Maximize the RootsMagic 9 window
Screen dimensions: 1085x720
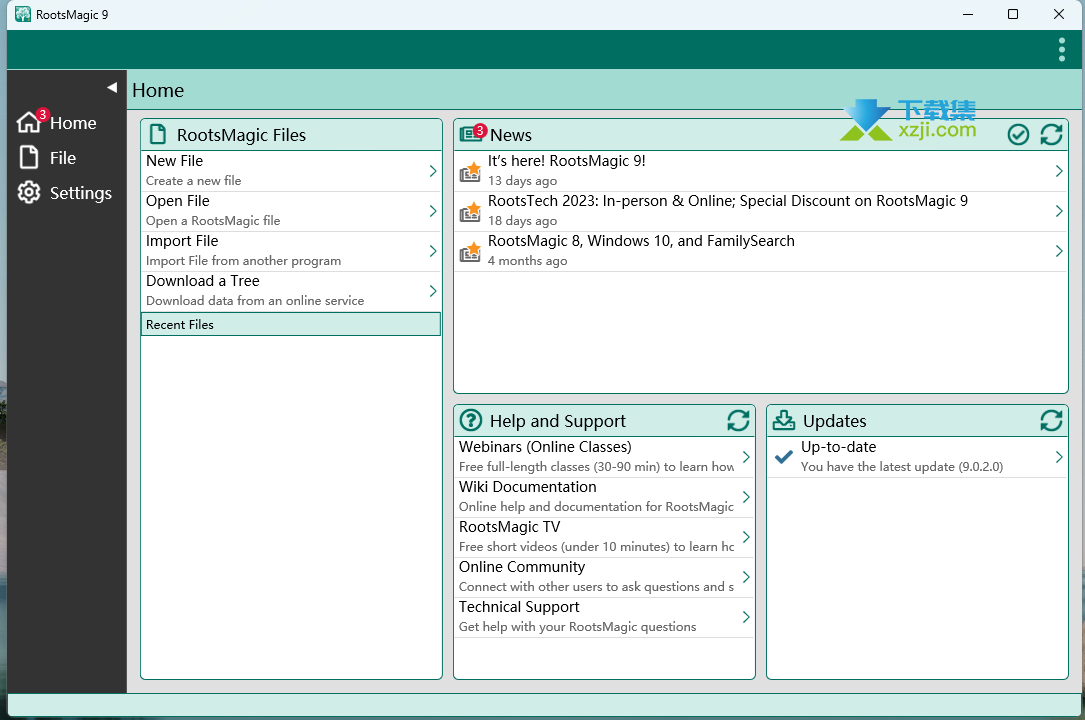pos(1013,15)
